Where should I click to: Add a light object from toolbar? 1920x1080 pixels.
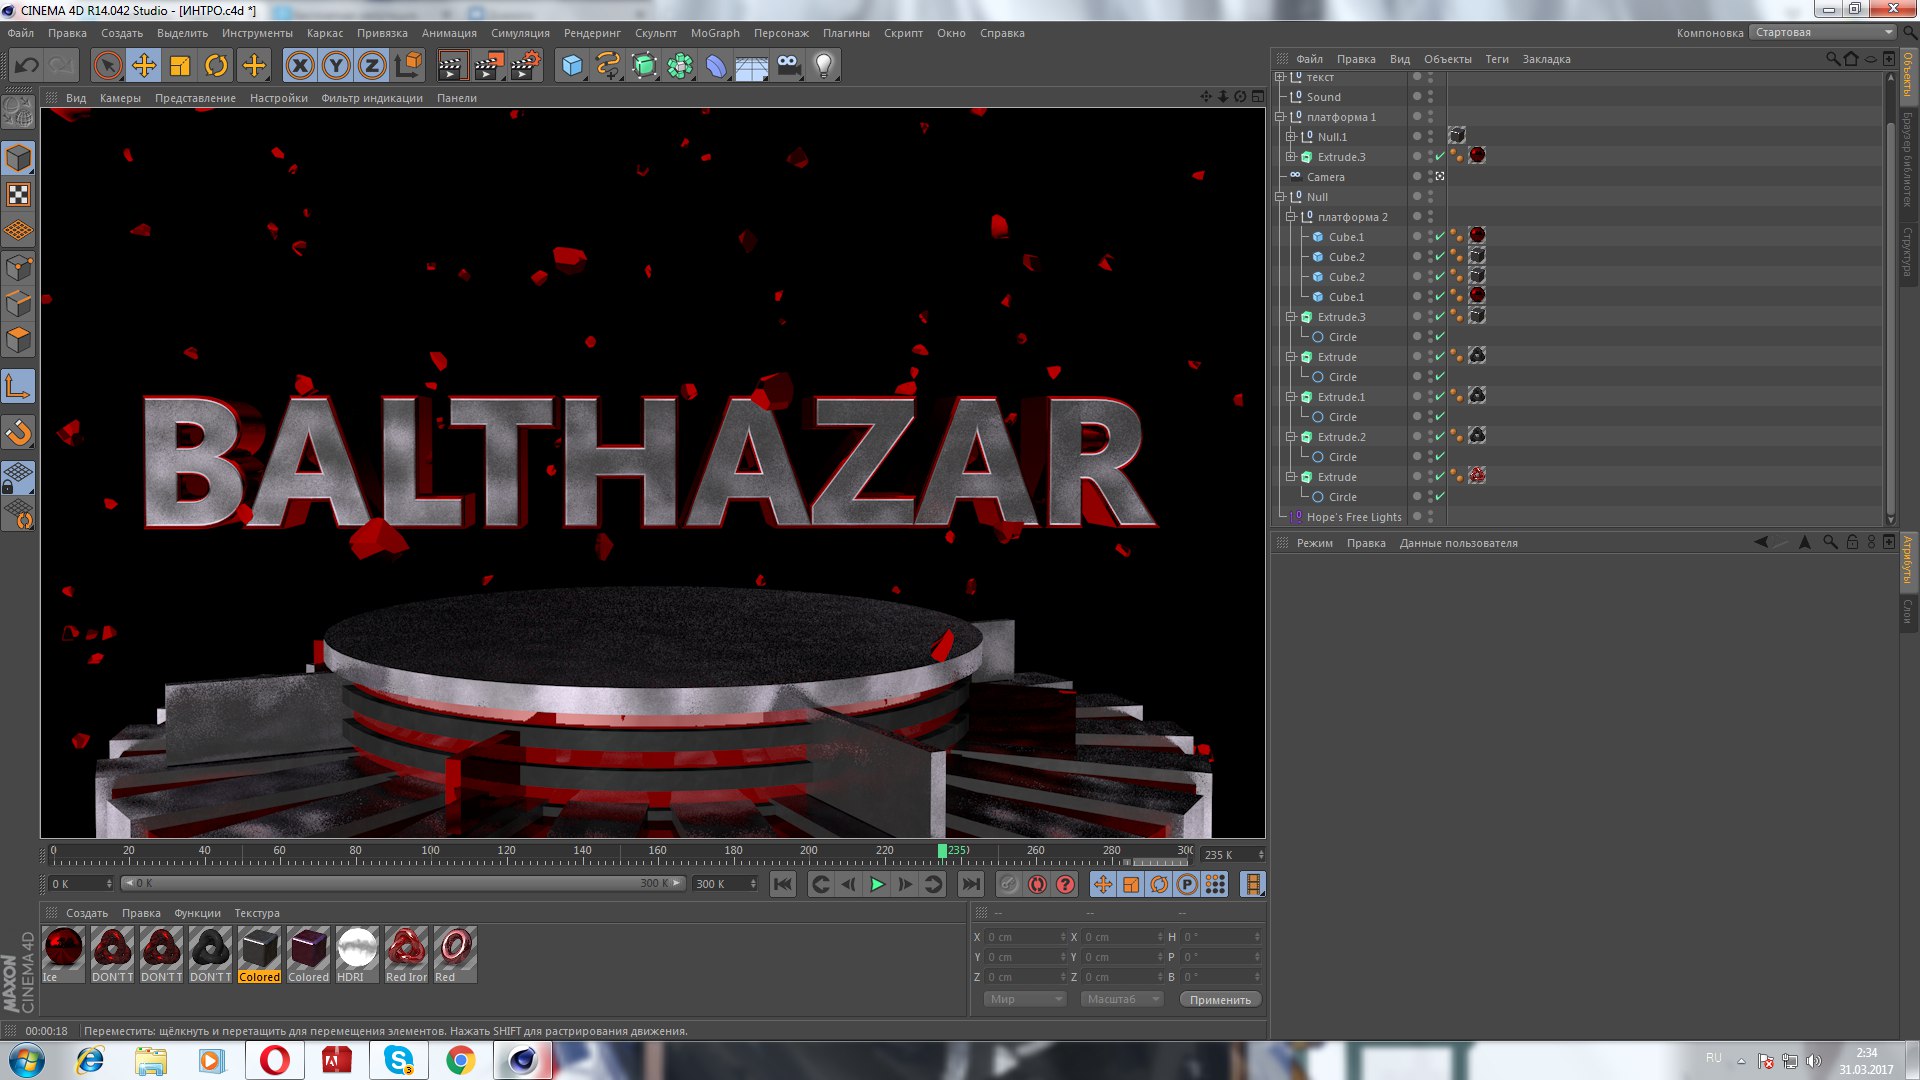coord(823,66)
